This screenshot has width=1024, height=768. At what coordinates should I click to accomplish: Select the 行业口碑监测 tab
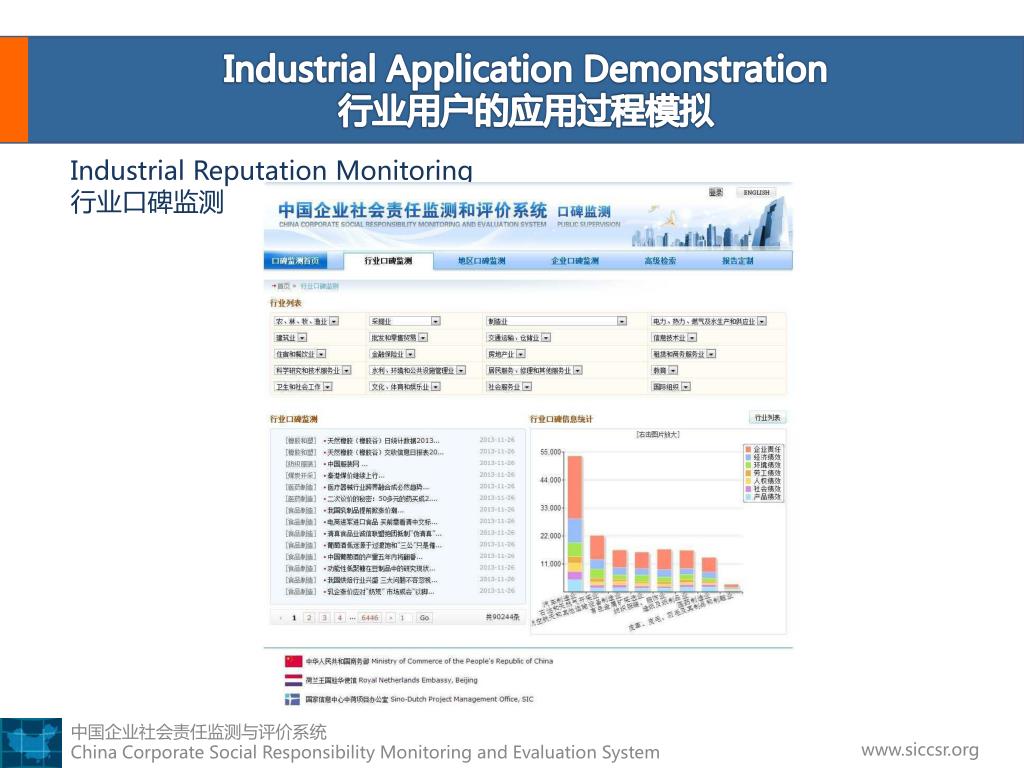coord(388,261)
